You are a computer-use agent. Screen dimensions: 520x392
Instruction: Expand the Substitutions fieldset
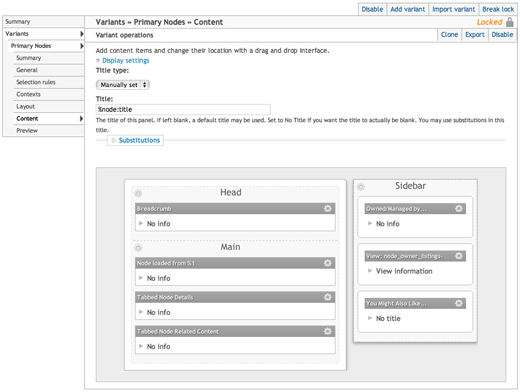(x=139, y=140)
